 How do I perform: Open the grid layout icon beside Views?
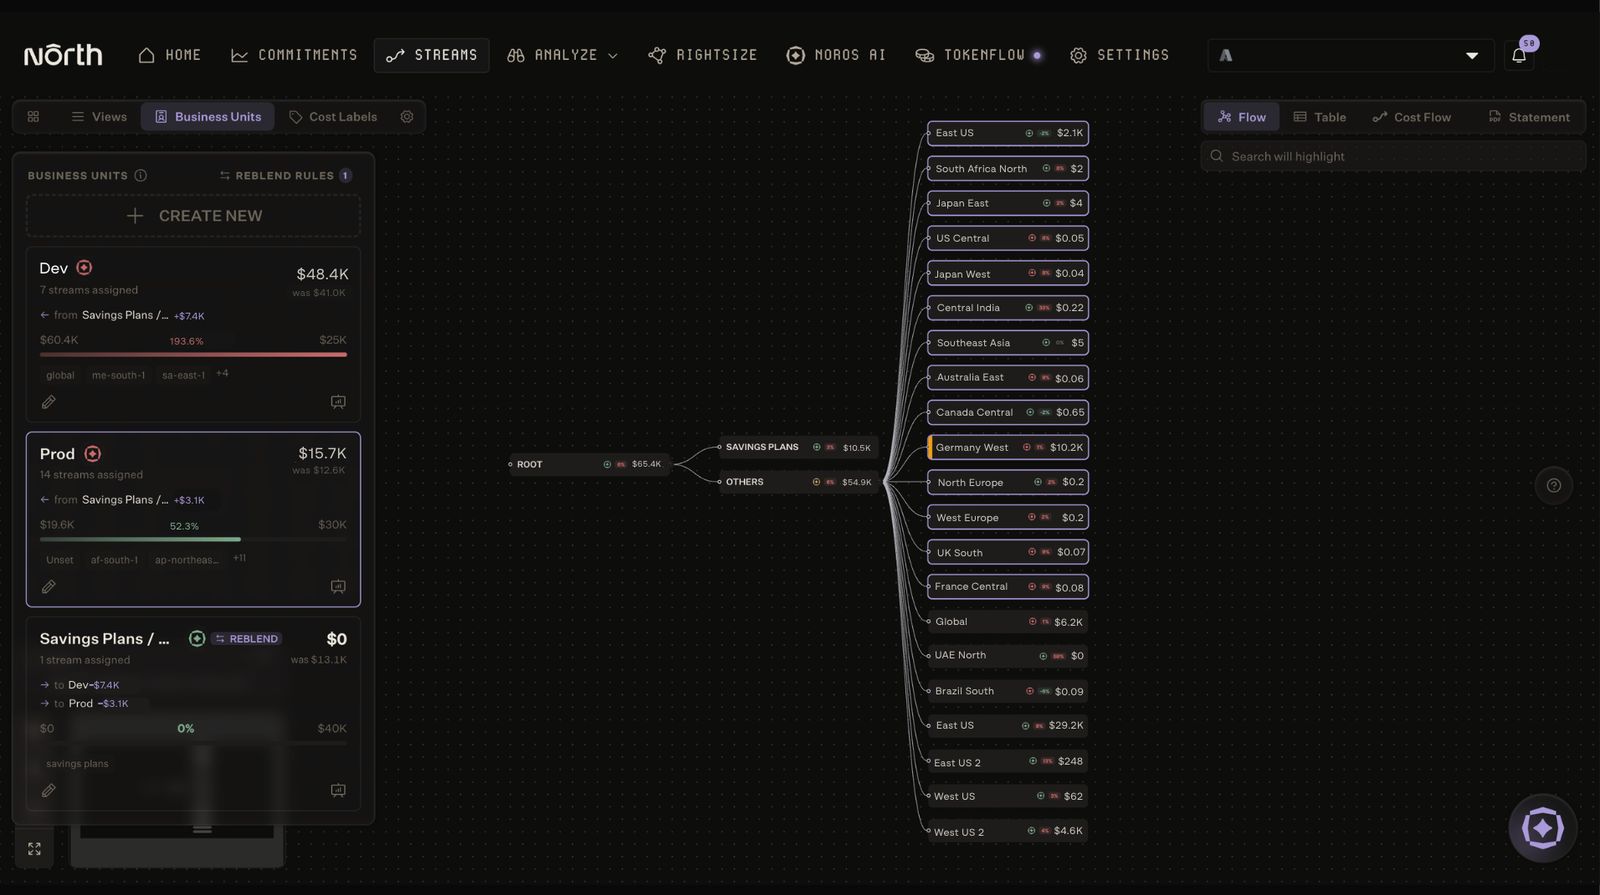[x=33, y=117]
